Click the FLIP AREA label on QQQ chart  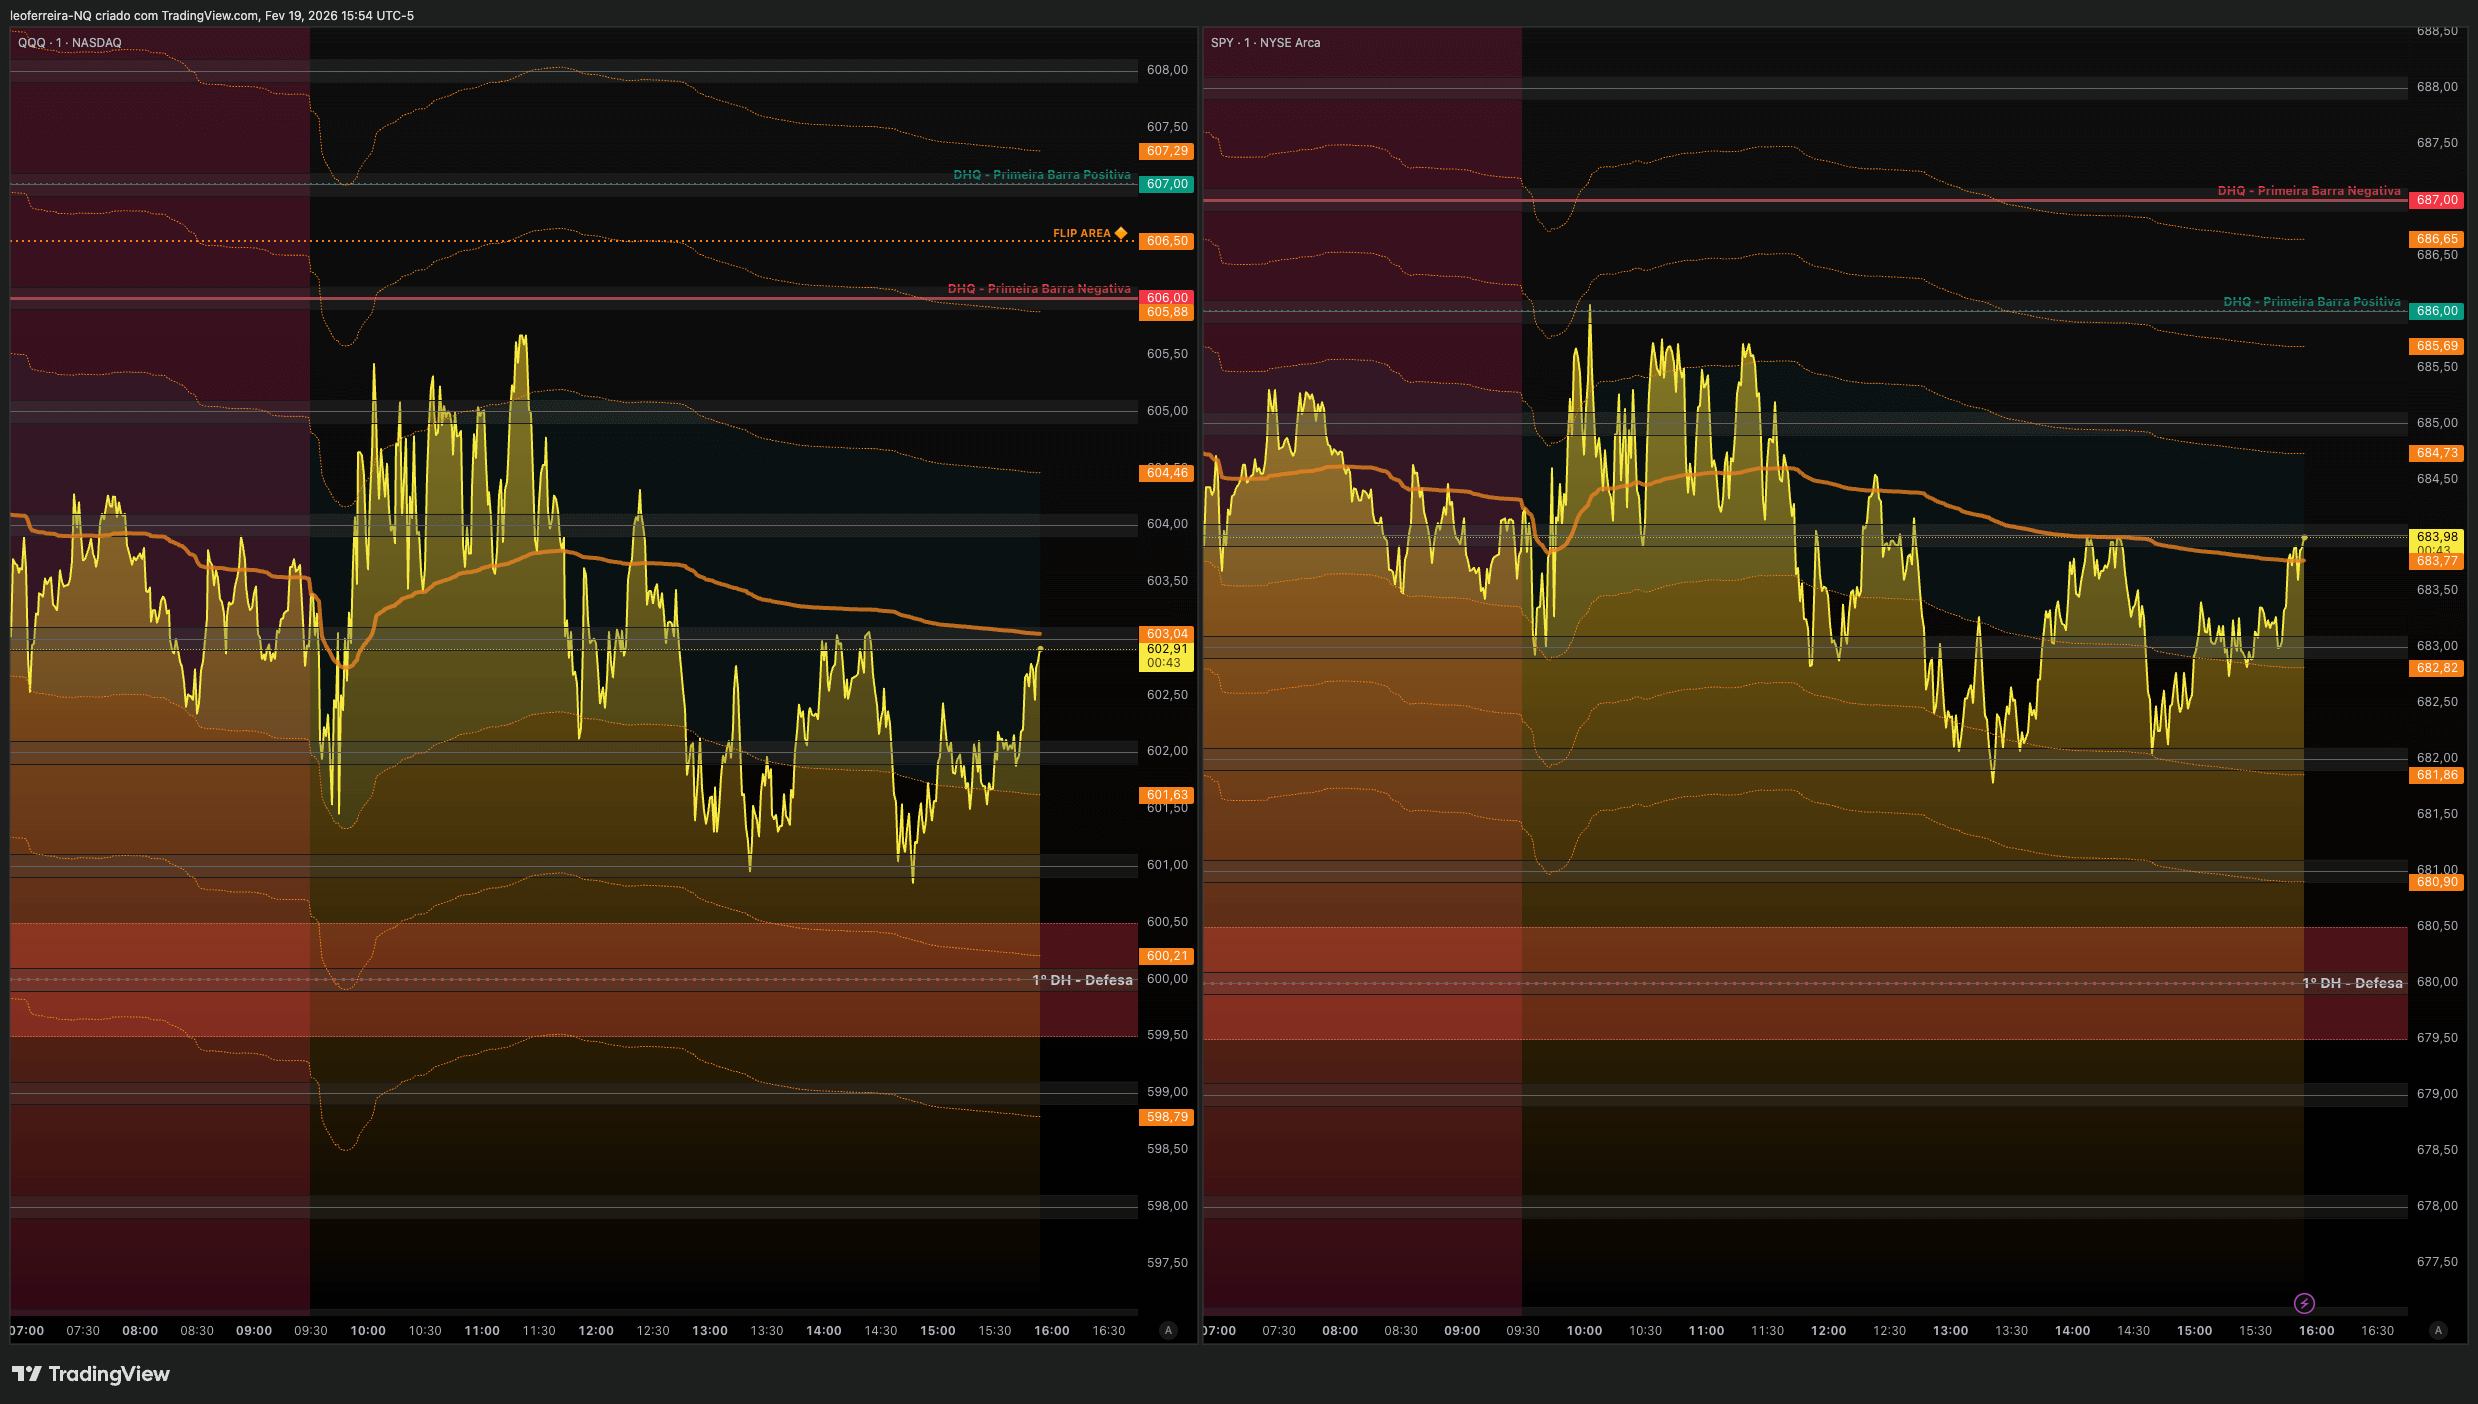click(x=1081, y=233)
